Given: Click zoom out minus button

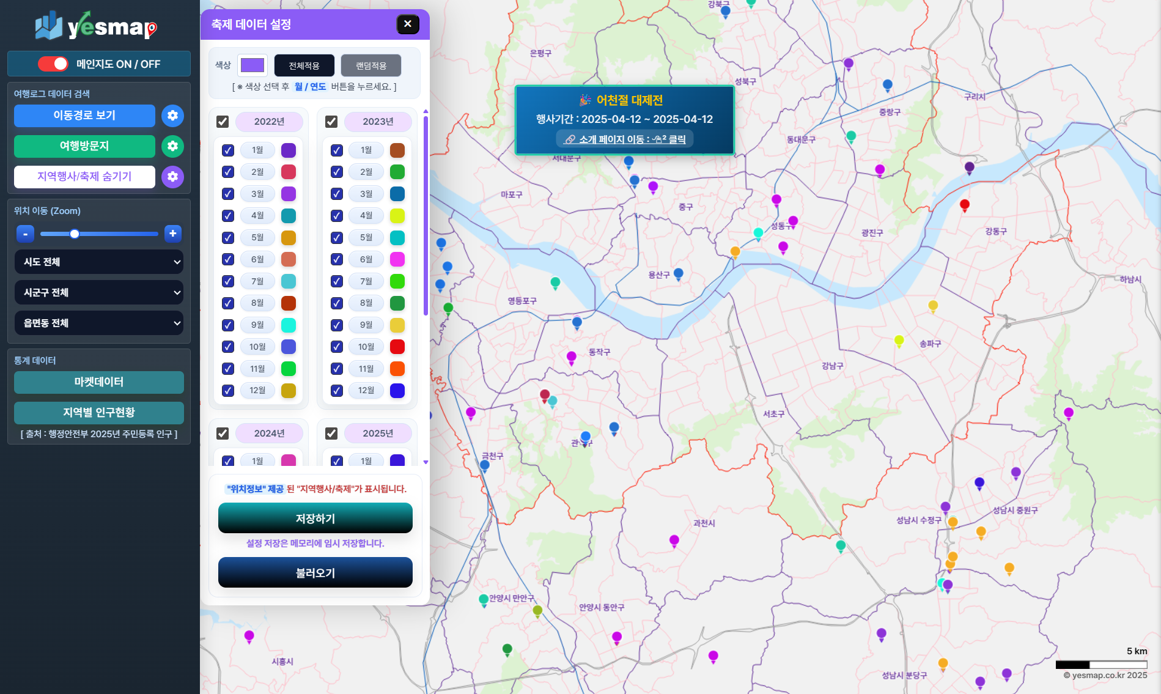Looking at the screenshot, I should tap(25, 233).
